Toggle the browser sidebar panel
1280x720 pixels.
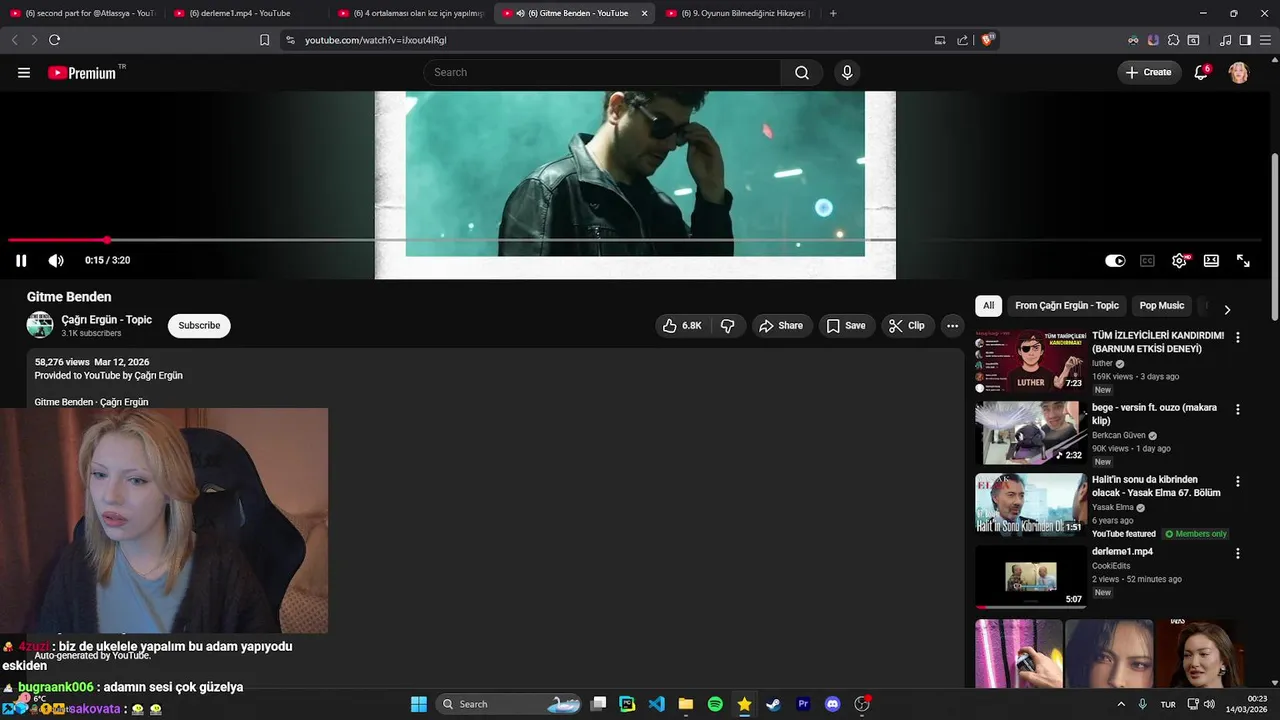click(1245, 40)
